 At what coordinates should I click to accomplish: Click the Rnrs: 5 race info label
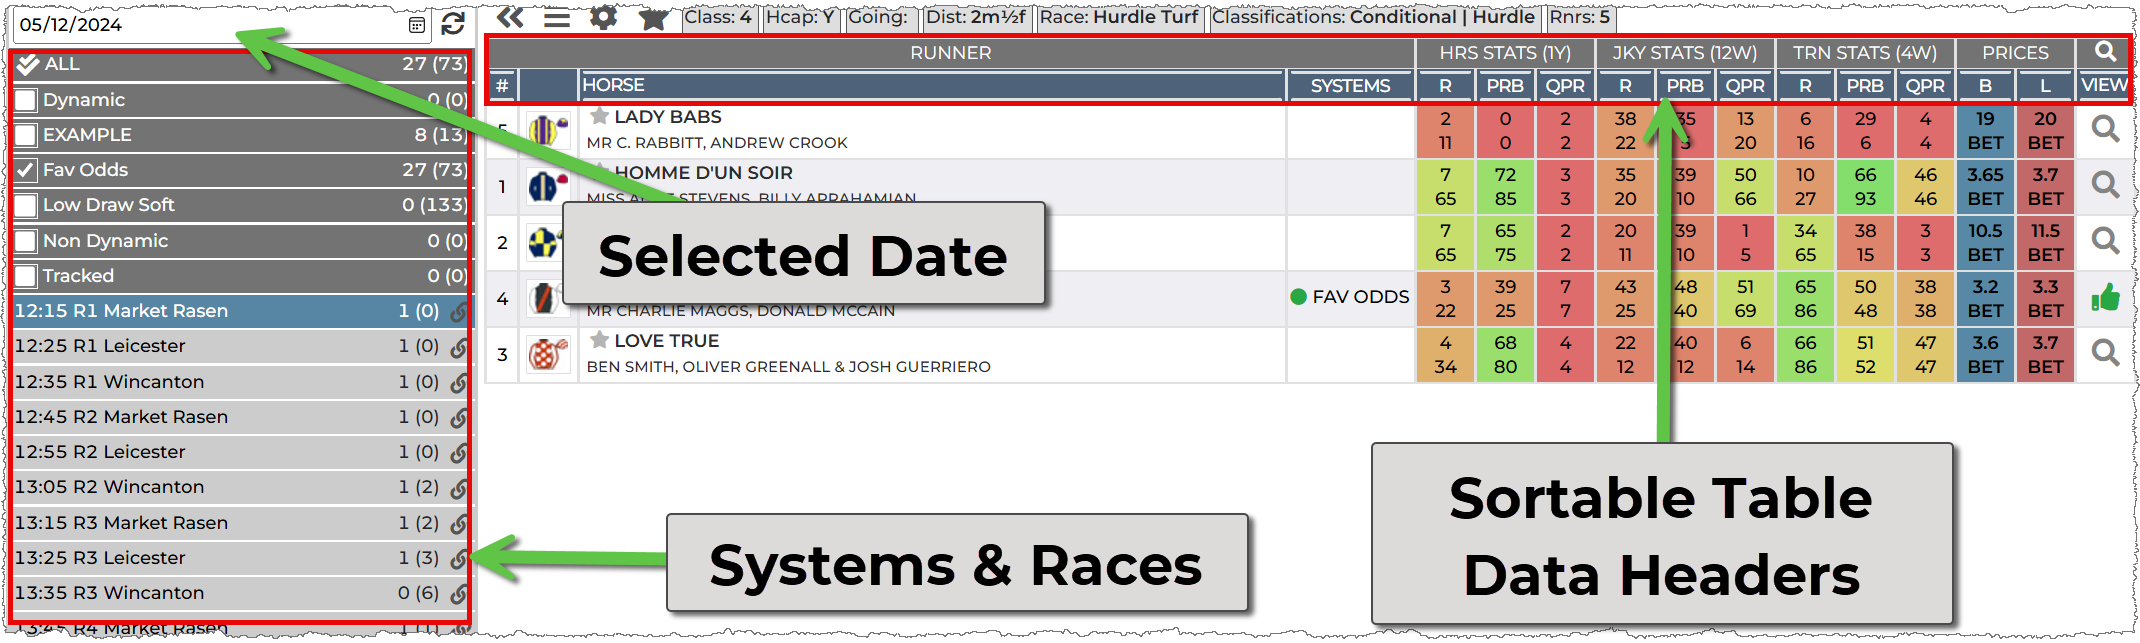pos(1579,17)
